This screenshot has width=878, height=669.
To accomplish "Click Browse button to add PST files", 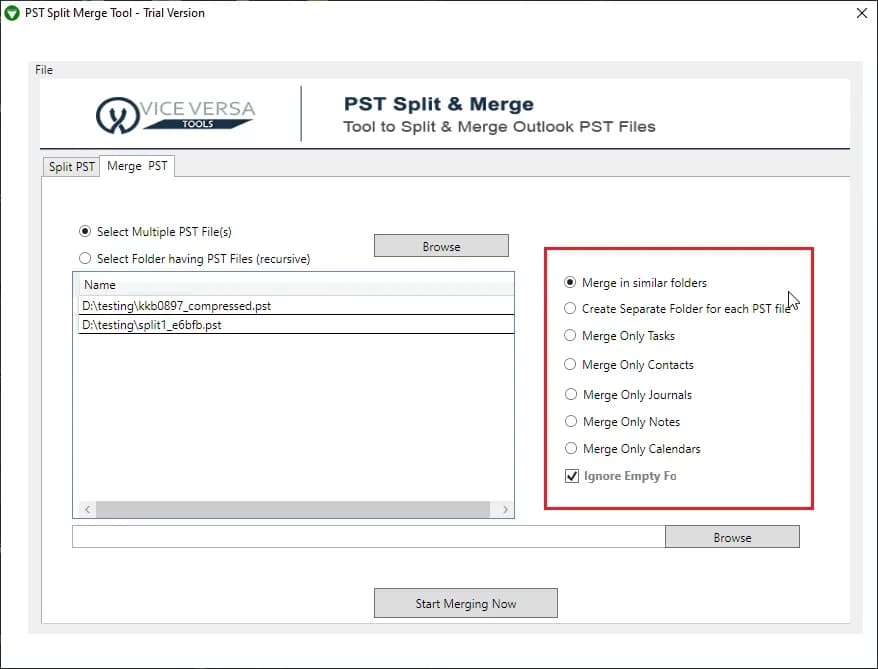I will coord(441,246).
